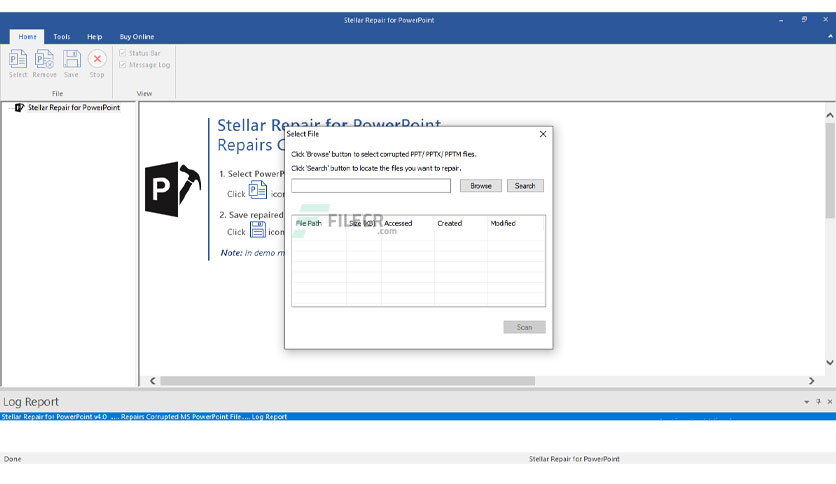The width and height of the screenshot is (836, 484).
Task: Click the file path input field
Action: pyautogui.click(x=371, y=185)
